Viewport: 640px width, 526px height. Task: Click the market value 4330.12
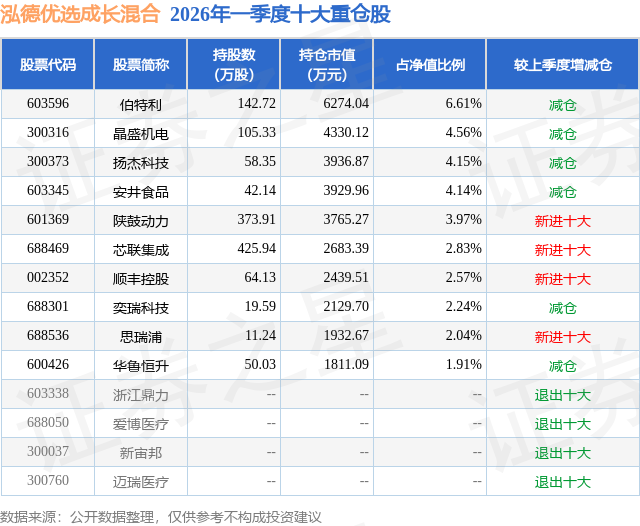(346, 133)
